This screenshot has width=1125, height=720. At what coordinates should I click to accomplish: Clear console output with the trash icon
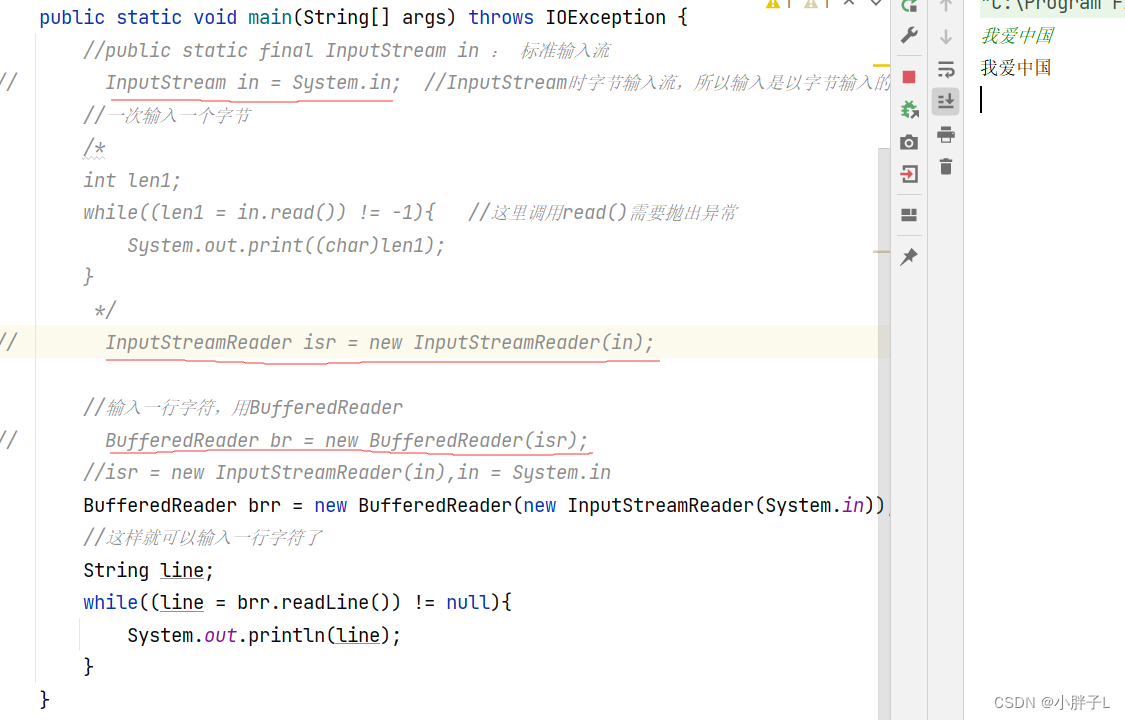(945, 166)
